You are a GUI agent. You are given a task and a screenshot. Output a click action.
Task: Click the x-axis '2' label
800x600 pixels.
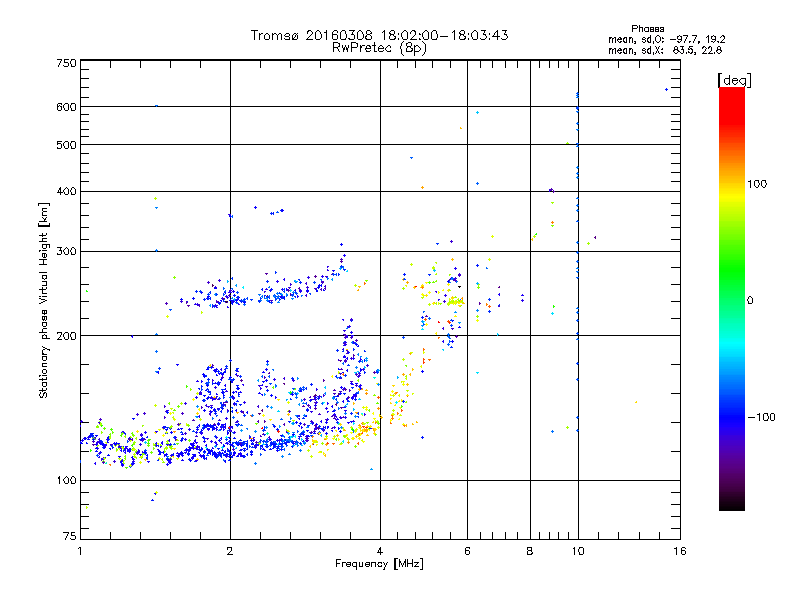pyautogui.click(x=230, y=551)
